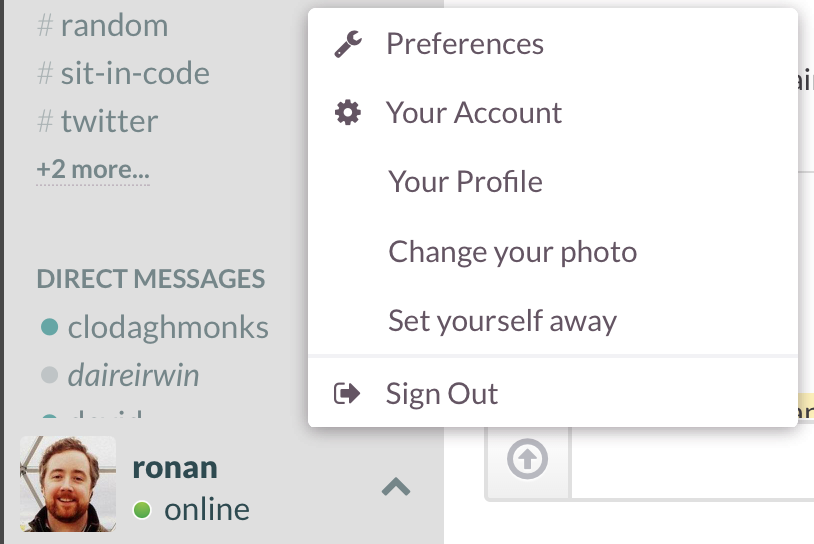Image resolution: width=814 pixels, height=544 pixels.
Task: Select Change your photo
Action: coord(512,251)
